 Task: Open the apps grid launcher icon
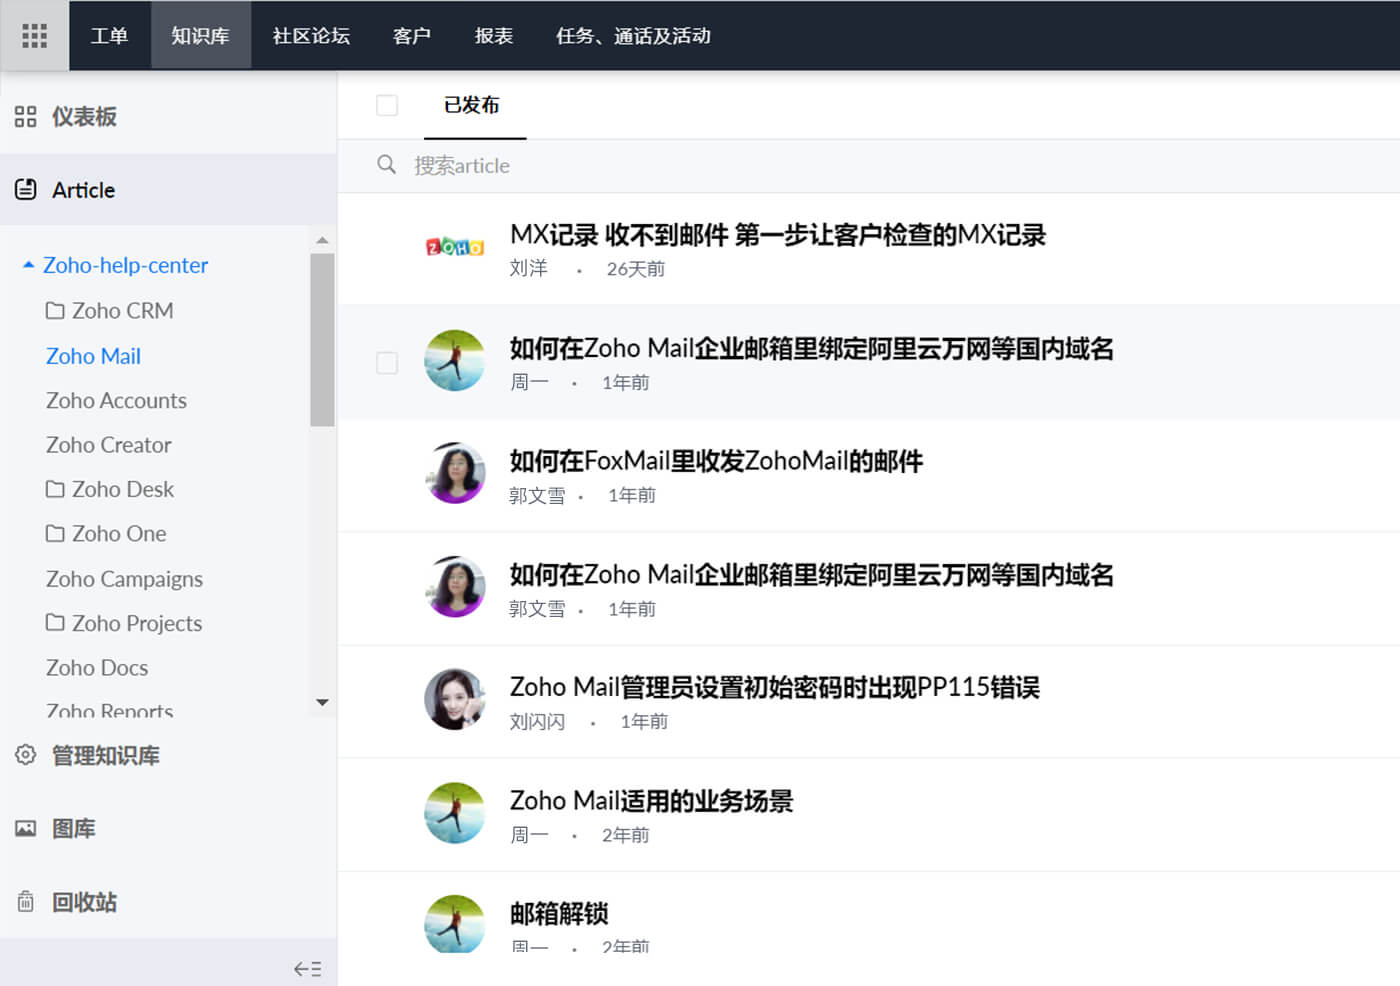click(35, 36)
